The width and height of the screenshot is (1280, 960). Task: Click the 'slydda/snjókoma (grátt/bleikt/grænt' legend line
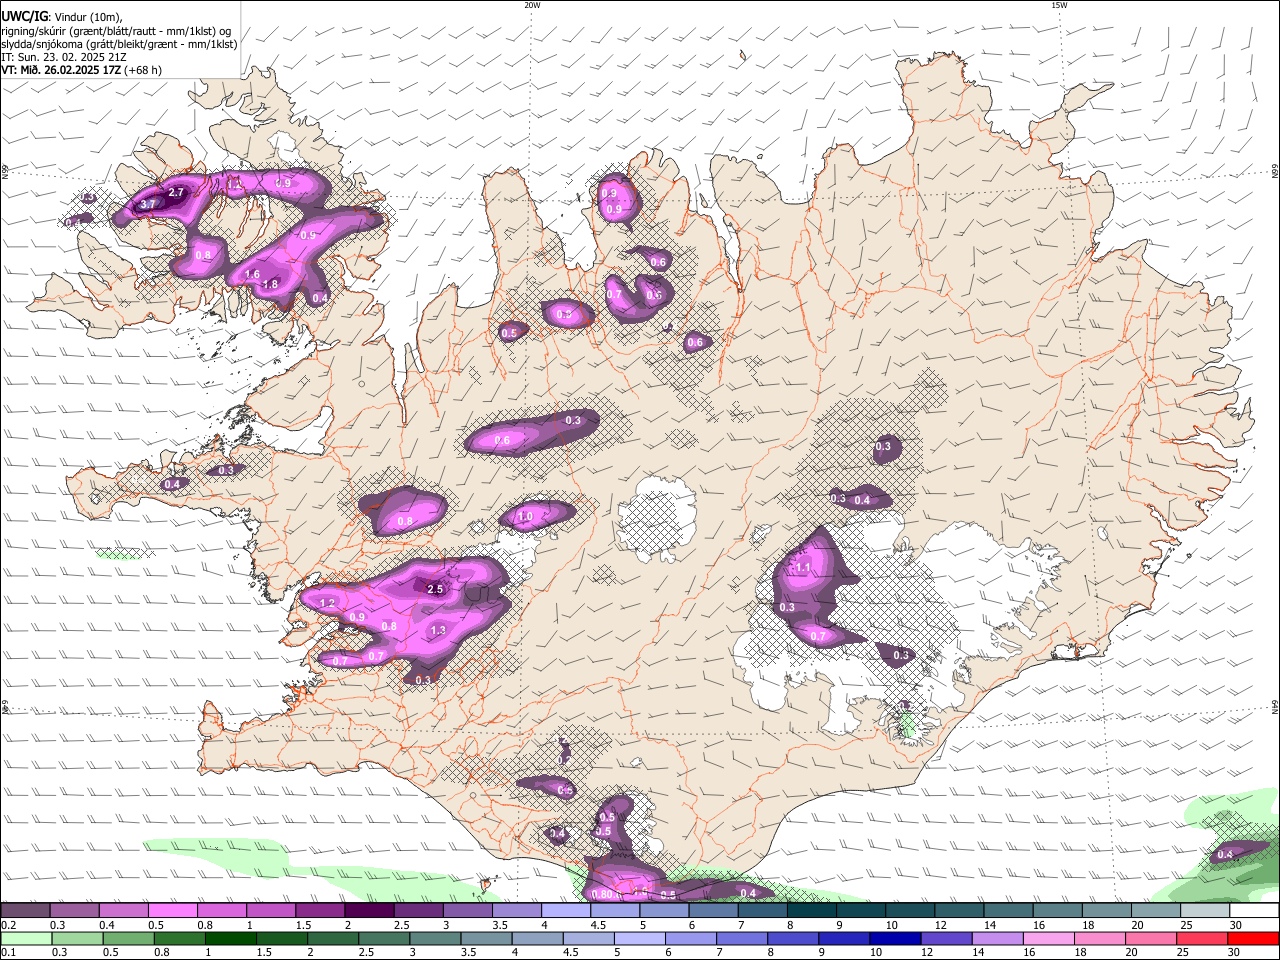(119, 44)
